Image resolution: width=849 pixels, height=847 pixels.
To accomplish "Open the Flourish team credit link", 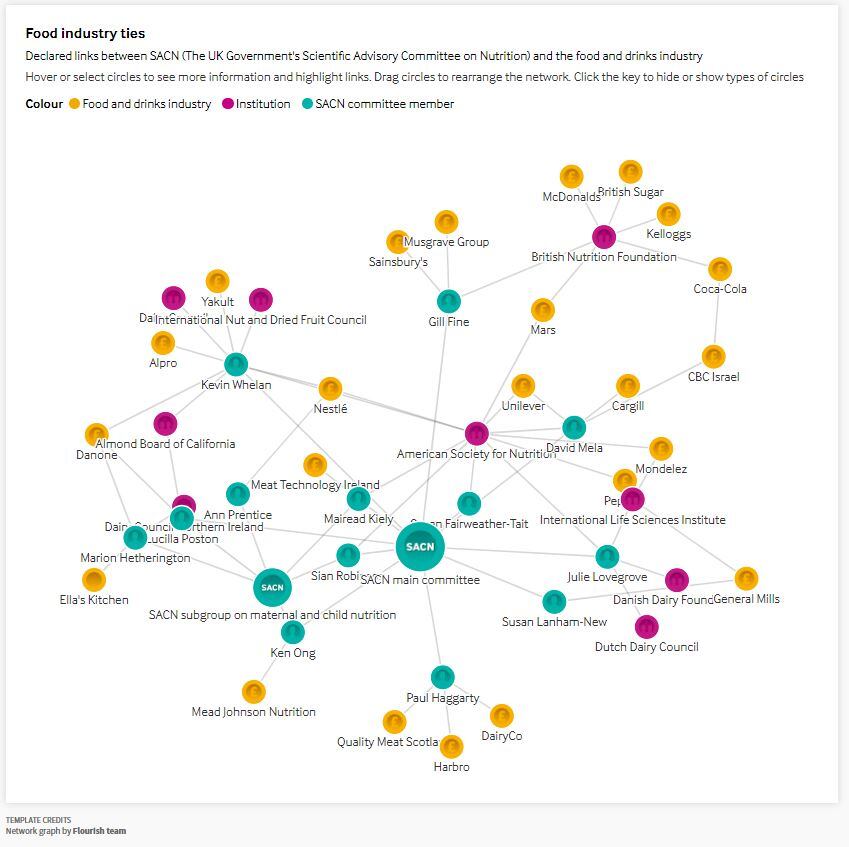I will tap(99, 831).
